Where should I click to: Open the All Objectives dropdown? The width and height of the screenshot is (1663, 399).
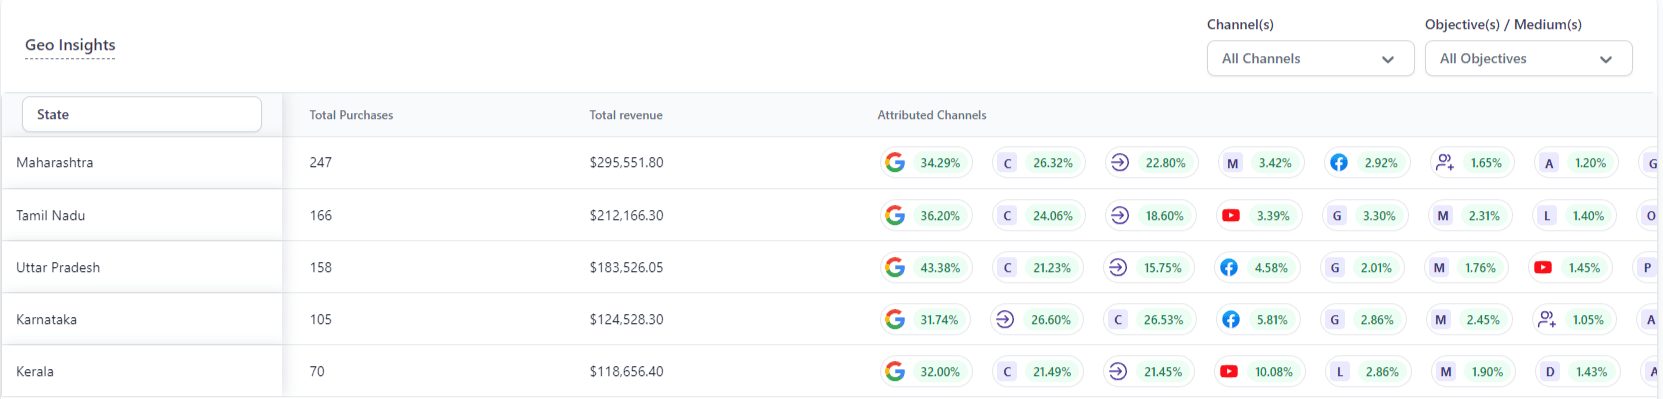[x=1528, y=58]
